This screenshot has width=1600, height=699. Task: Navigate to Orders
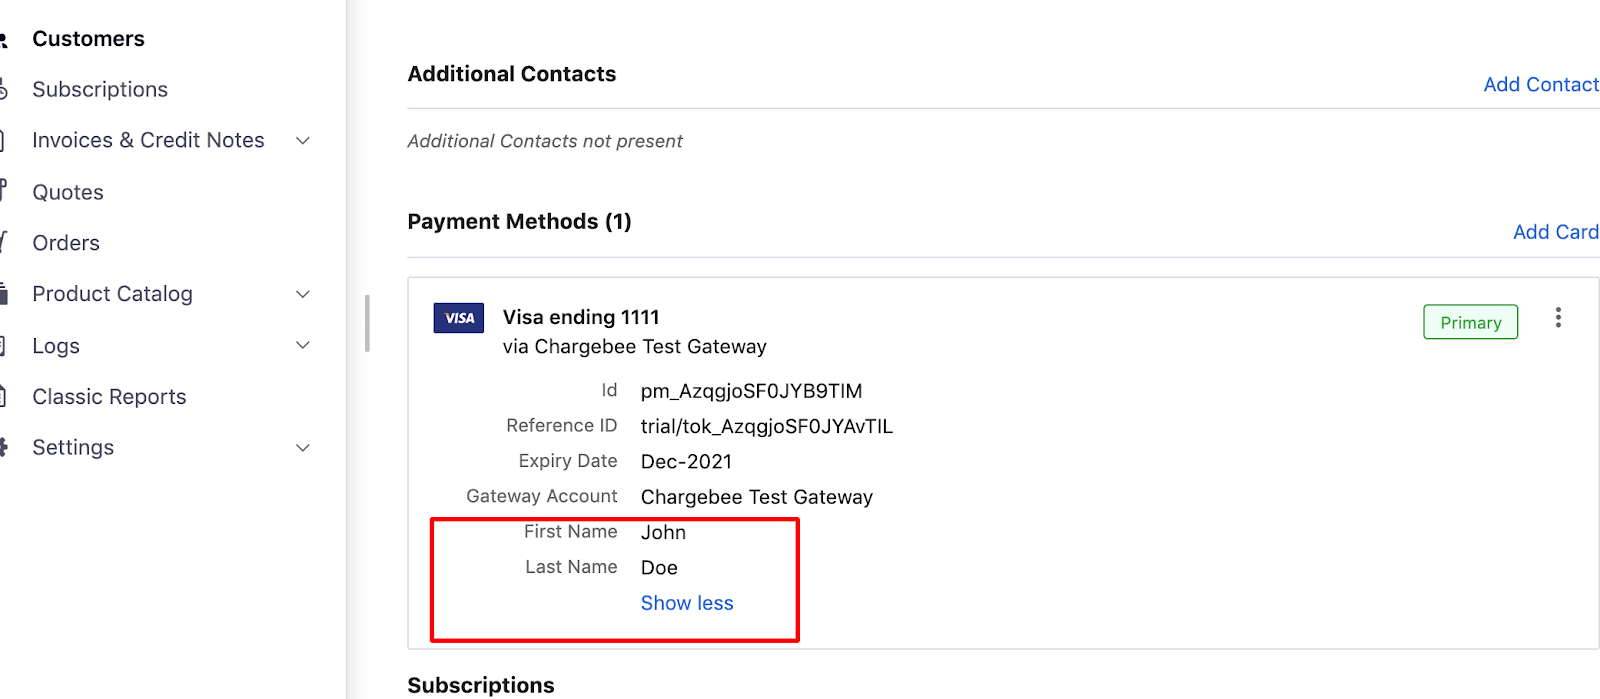pyautogui.click(x=66, y=243)
